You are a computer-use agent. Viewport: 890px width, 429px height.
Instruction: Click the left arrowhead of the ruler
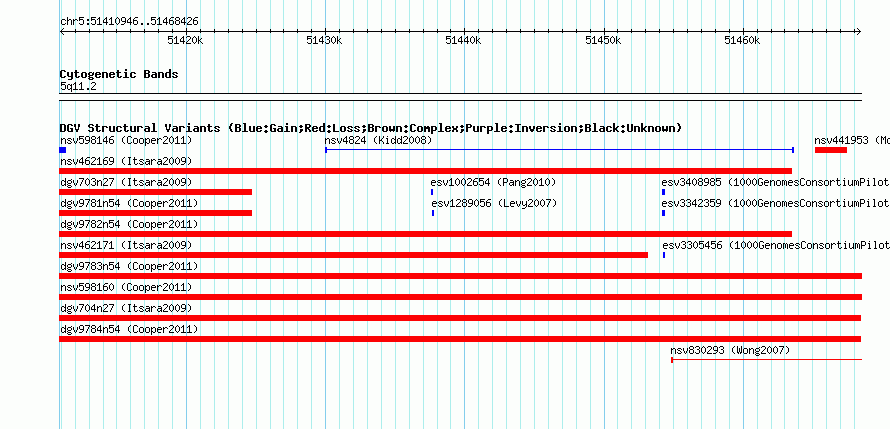click(x=62, y=32)
